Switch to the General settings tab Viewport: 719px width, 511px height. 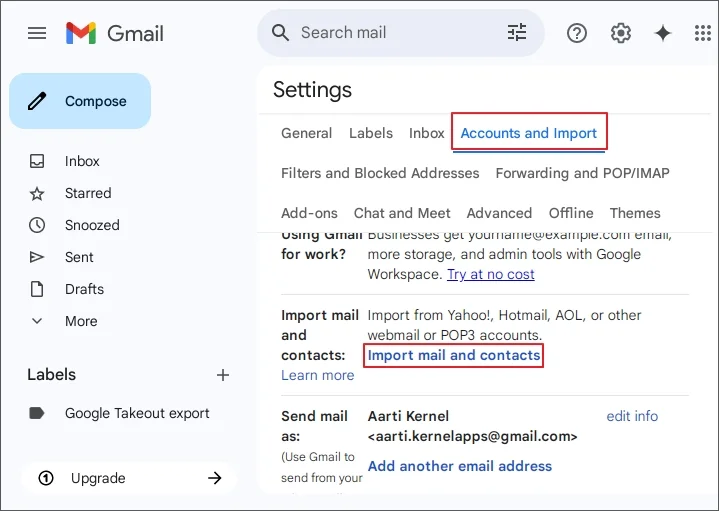click(306, 133)
